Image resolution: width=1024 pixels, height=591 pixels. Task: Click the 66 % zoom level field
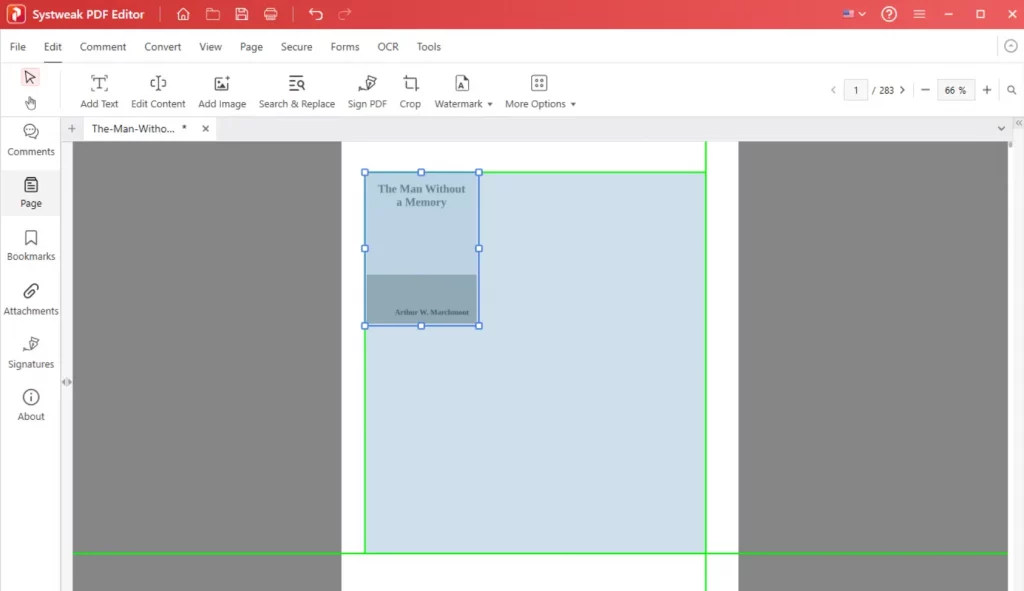pos(955,90)
